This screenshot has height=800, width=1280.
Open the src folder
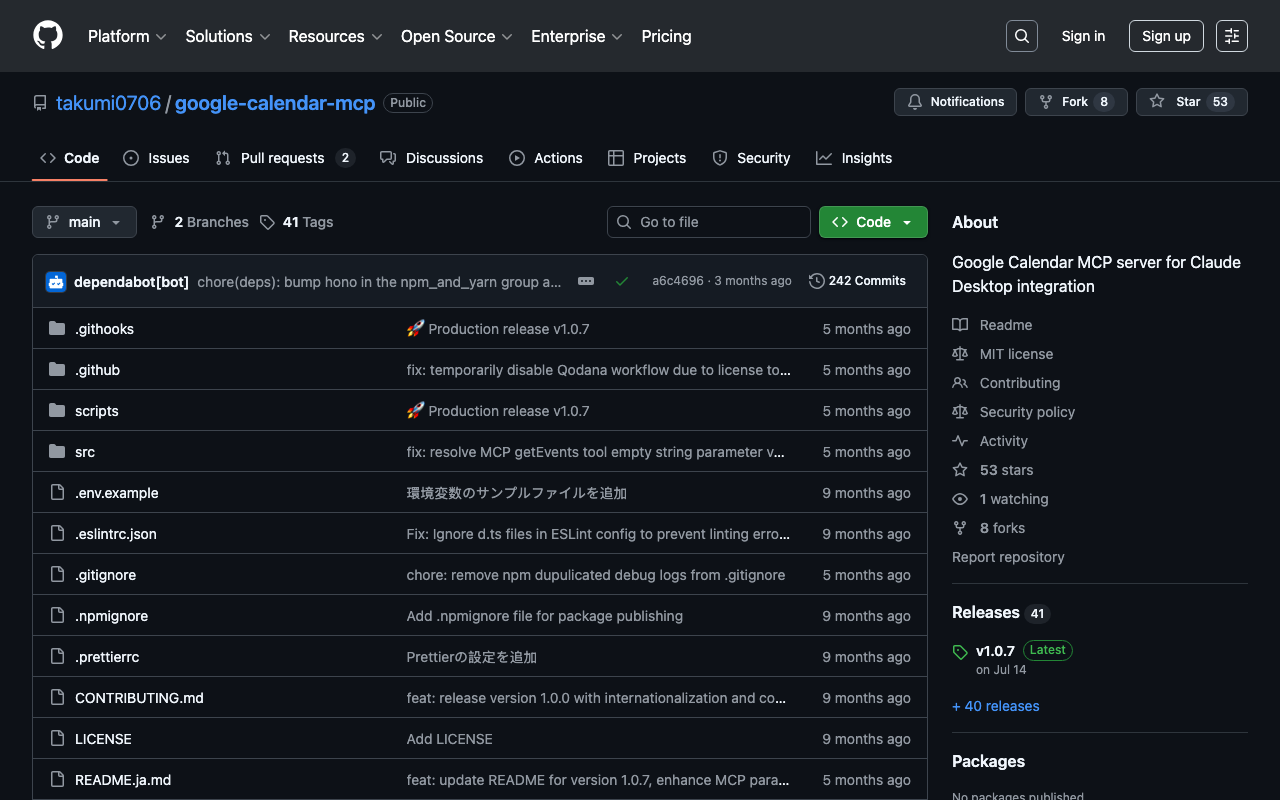tap(85, 452)
